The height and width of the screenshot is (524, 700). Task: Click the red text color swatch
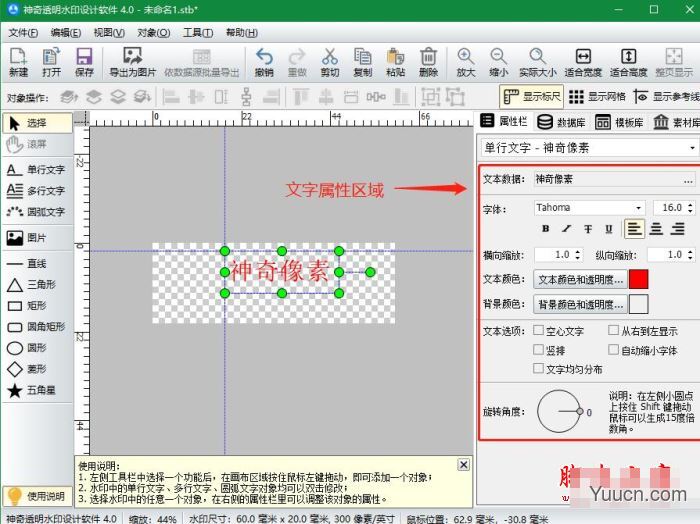(638, 279)
